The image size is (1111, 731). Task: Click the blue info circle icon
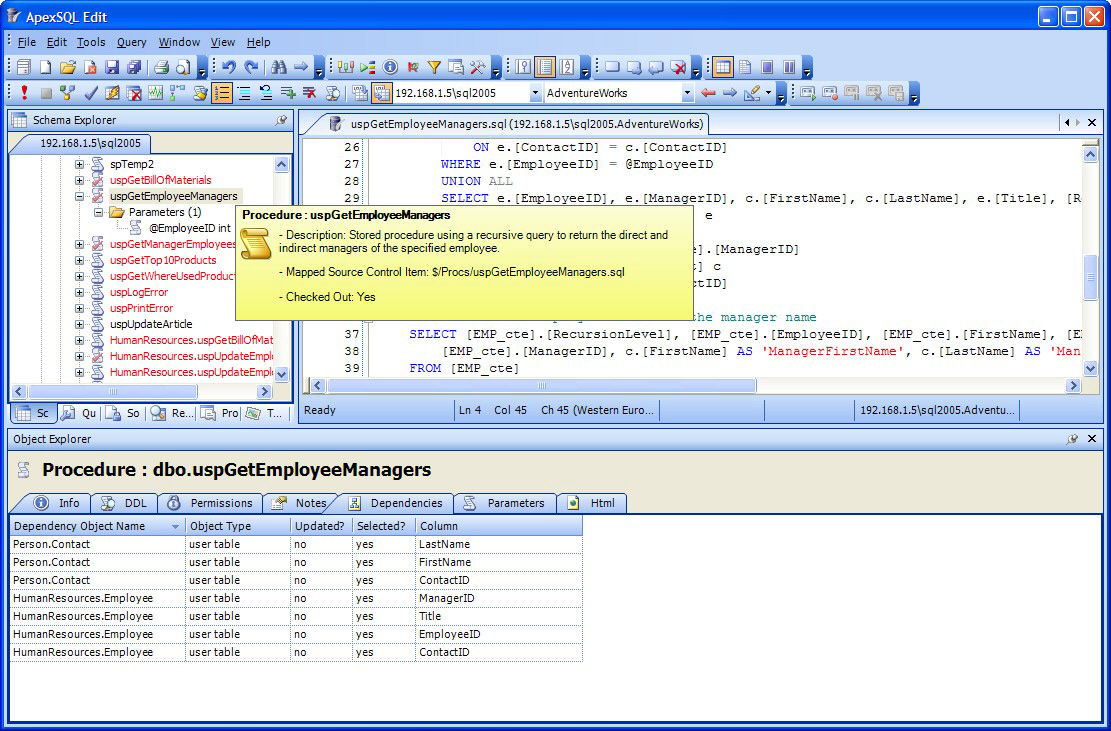(390, 67)
